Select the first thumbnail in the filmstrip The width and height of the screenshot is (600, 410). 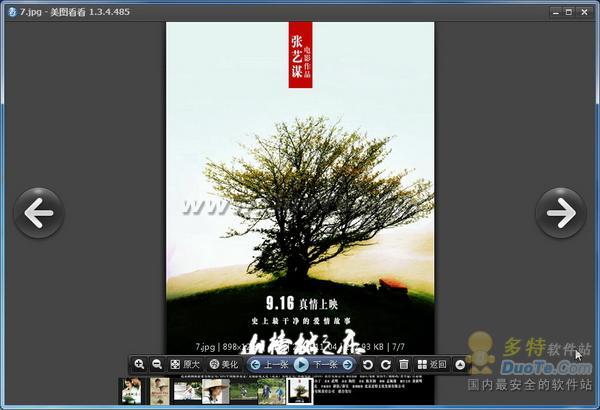point(131,391)
